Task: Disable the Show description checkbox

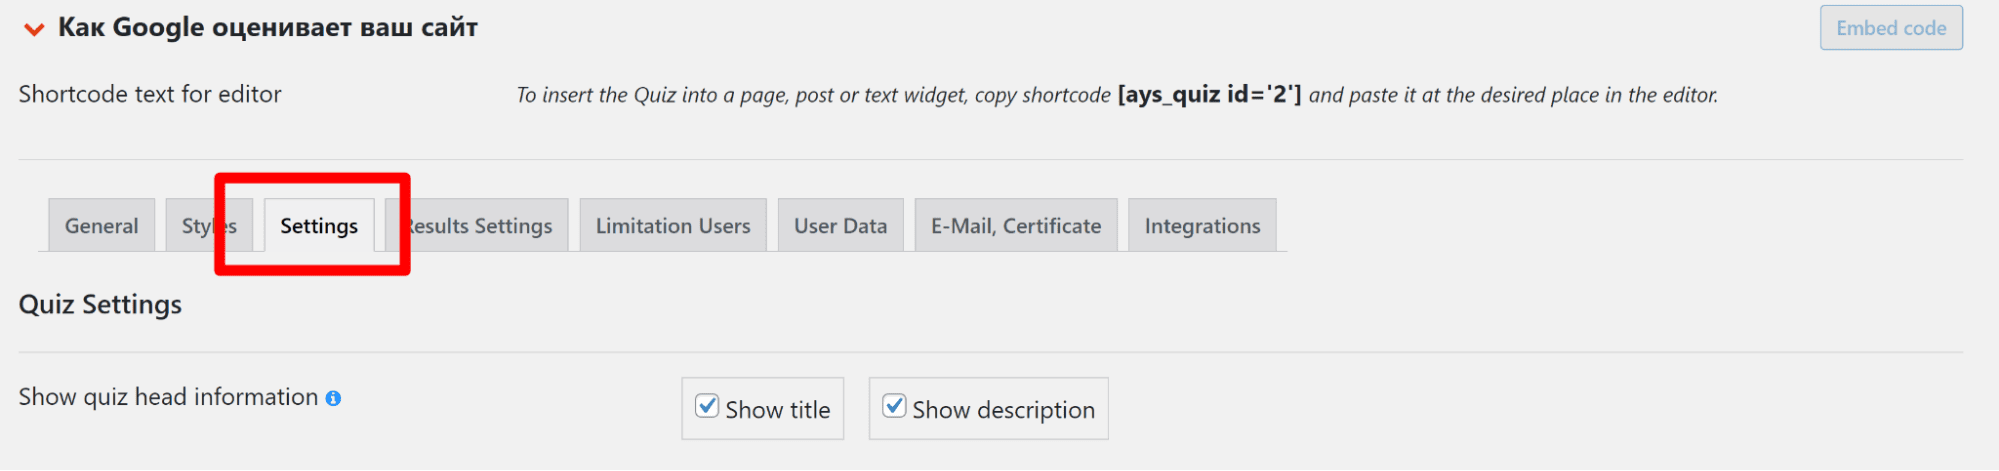Action: (x=894, y=406)
